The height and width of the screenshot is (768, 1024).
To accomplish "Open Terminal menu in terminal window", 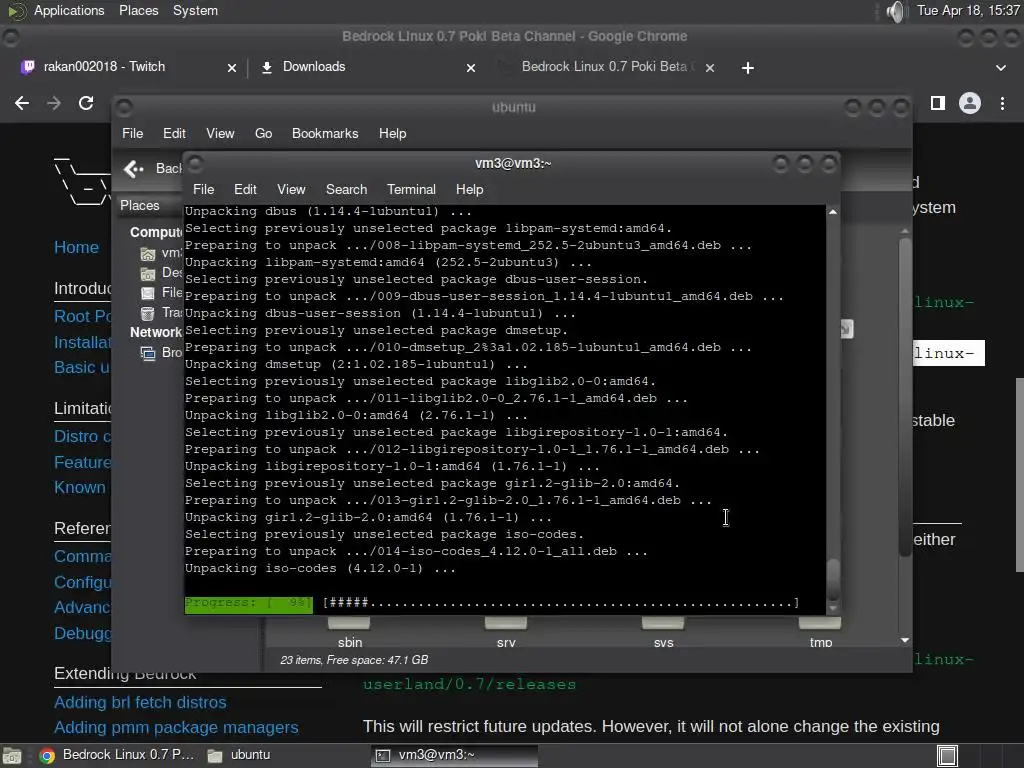I will pyautogui.click(x=411, y=189).
